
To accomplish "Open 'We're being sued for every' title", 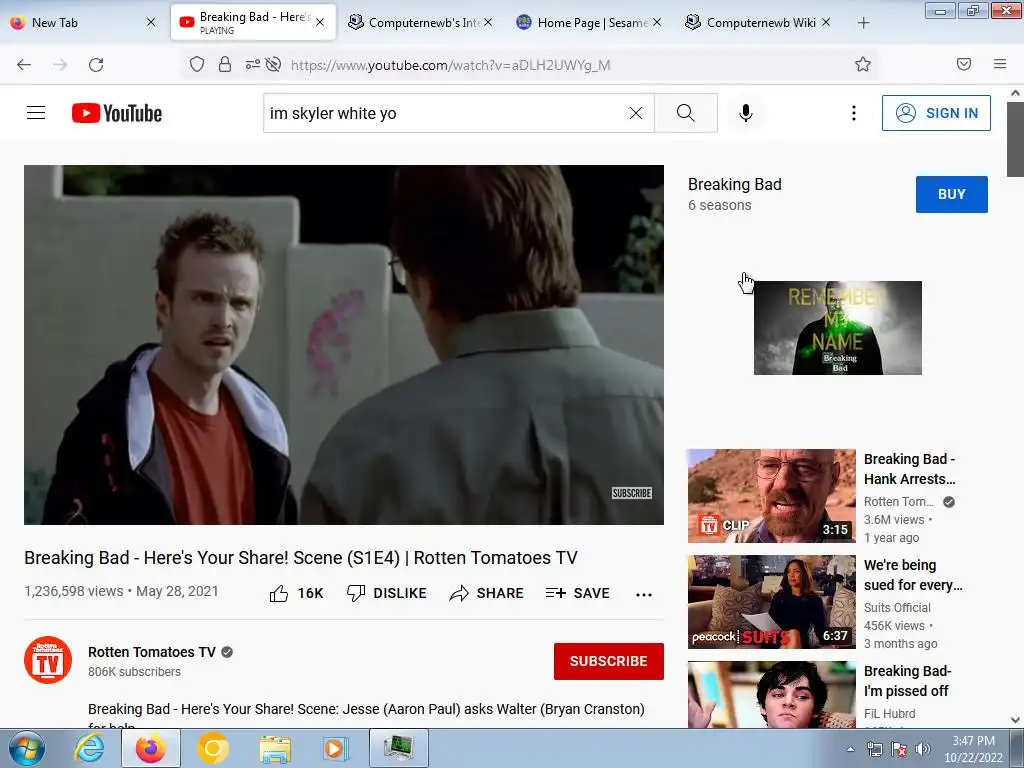I will pos(913,575).
